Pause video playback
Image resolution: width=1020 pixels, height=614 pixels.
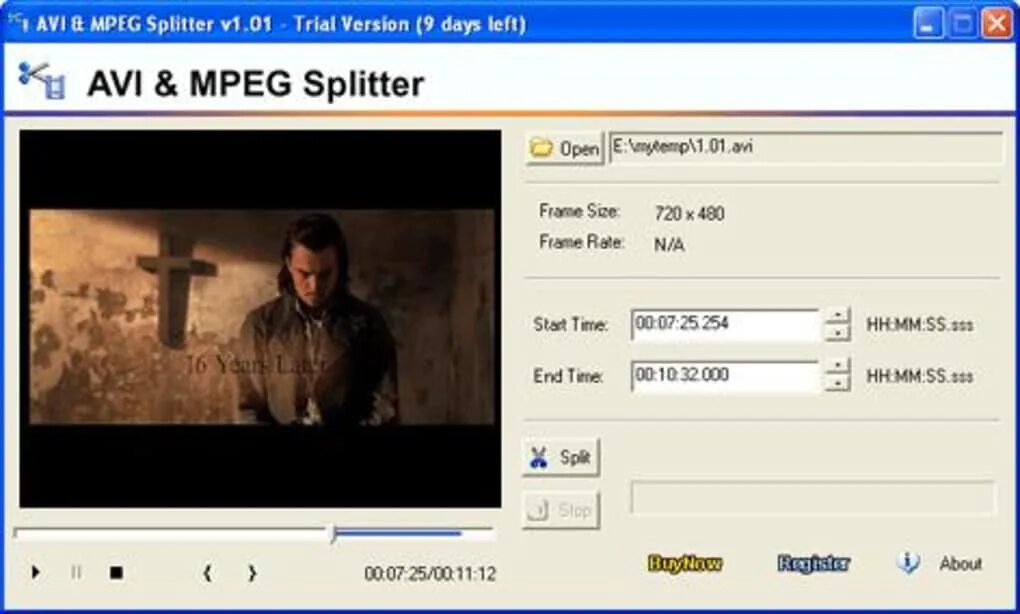pos(76,572)
